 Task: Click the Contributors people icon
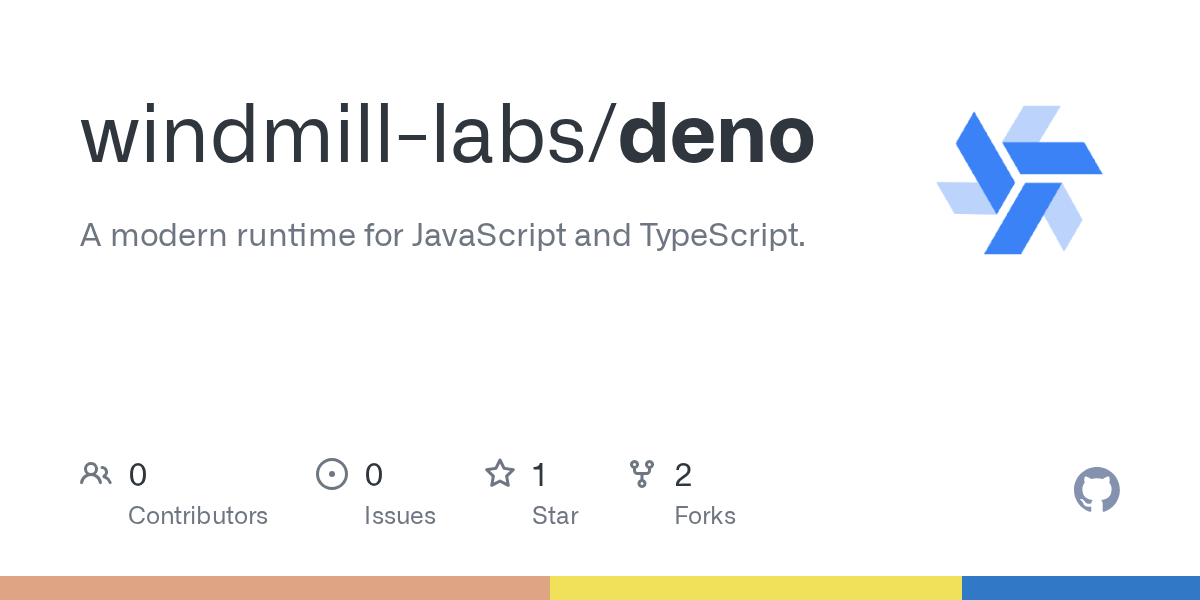[96, 474]
